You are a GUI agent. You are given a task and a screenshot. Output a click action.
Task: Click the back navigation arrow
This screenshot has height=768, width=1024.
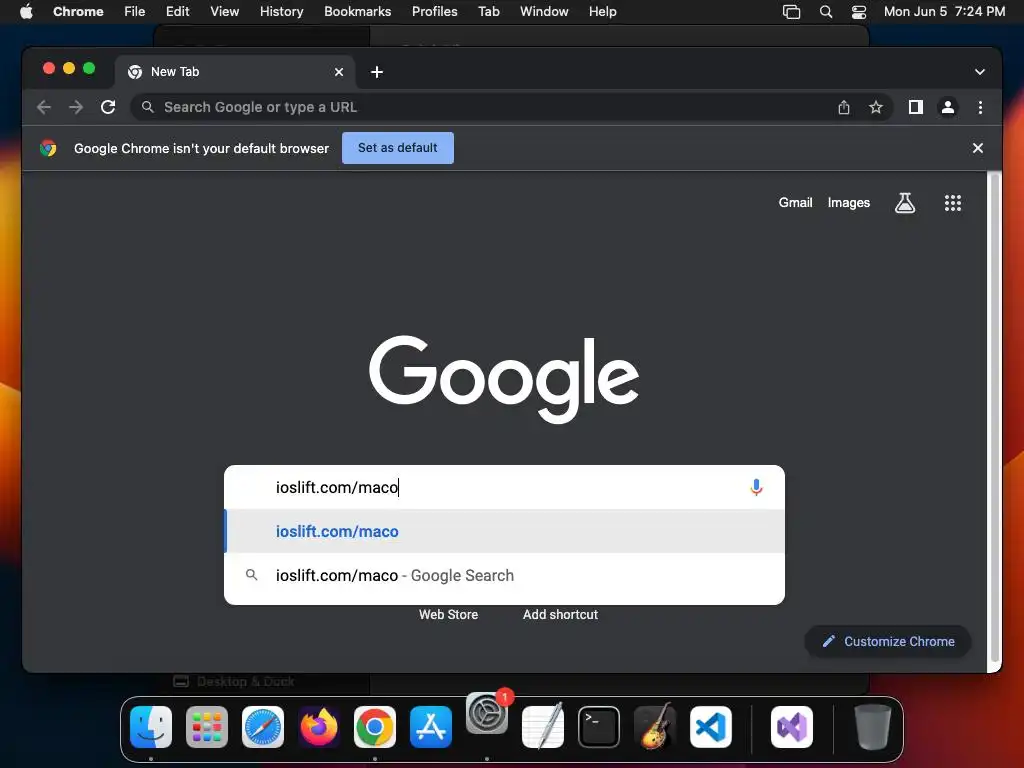point(44,107)
